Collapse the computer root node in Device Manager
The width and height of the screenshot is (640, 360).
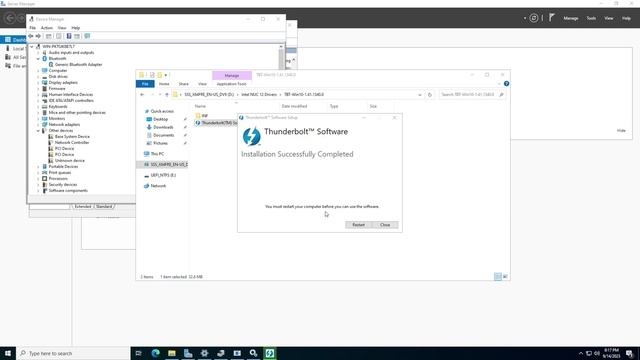tap(32, 47)
